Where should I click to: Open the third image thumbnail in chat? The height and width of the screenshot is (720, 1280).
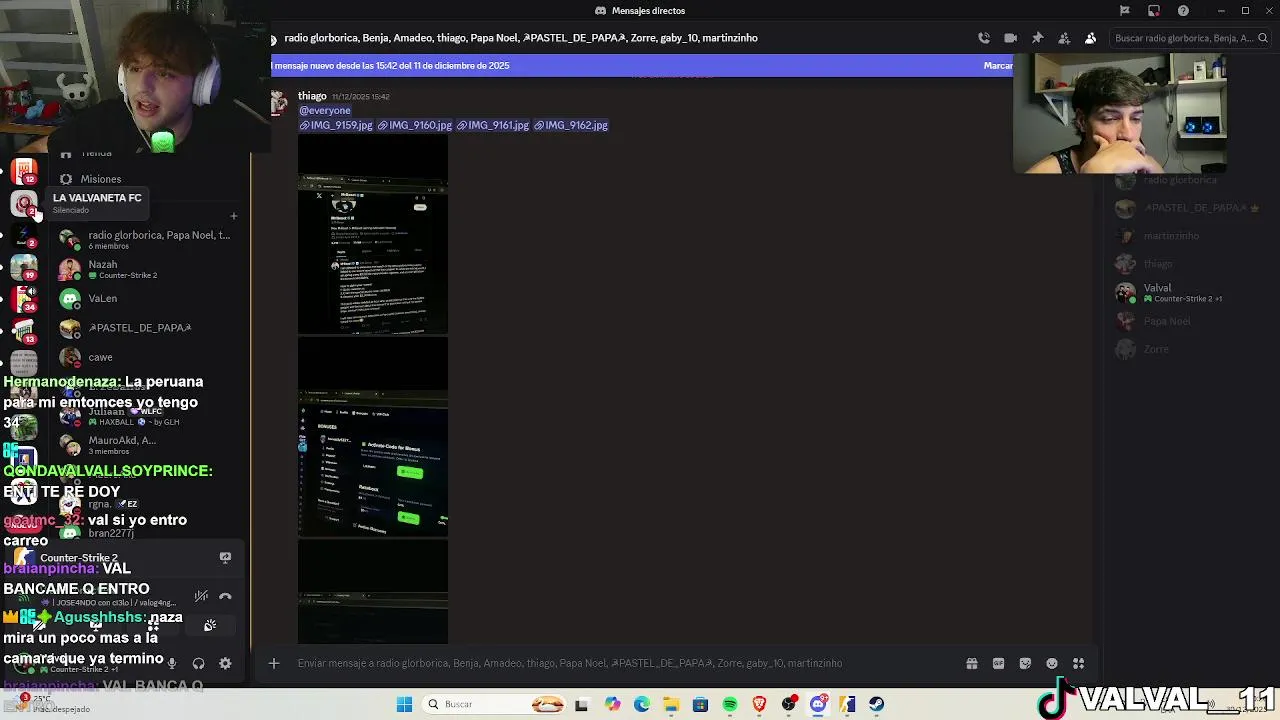[373, 592]
